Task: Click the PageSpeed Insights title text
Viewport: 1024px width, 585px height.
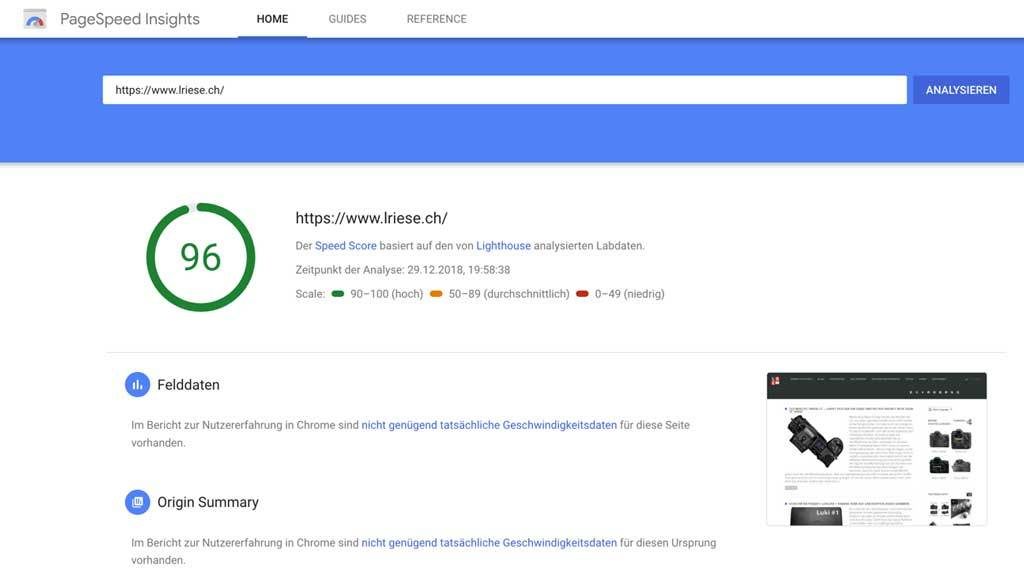Action: (130, 19)
